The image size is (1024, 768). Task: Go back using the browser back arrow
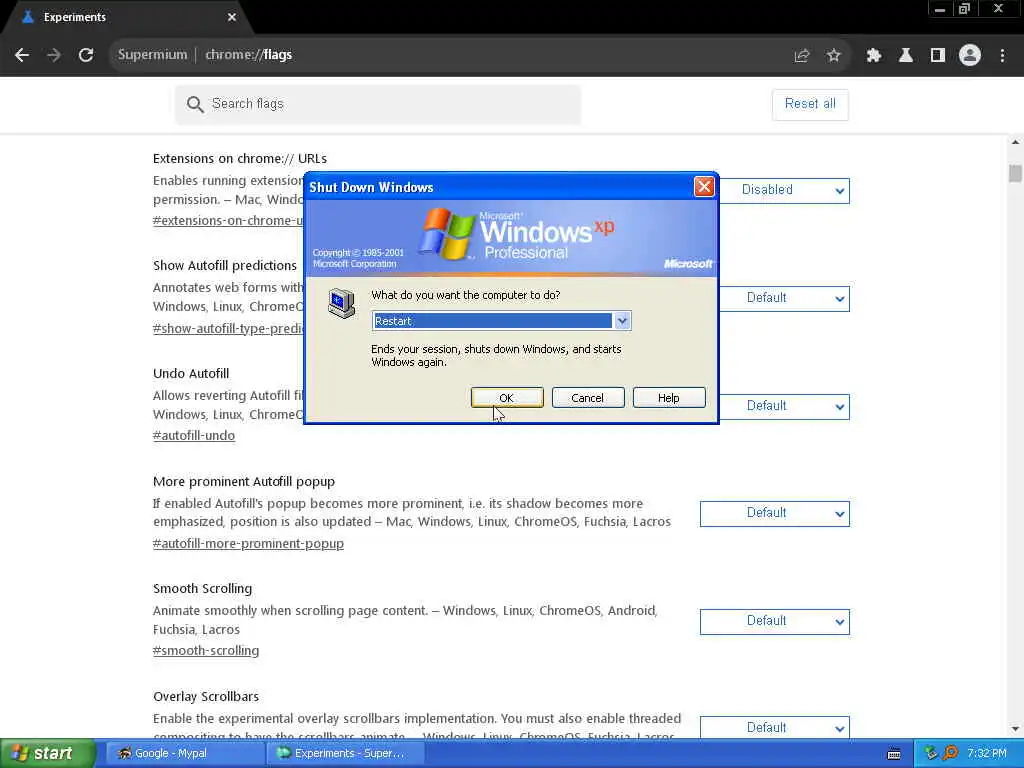pyautogui.click(x=22, y=55)
